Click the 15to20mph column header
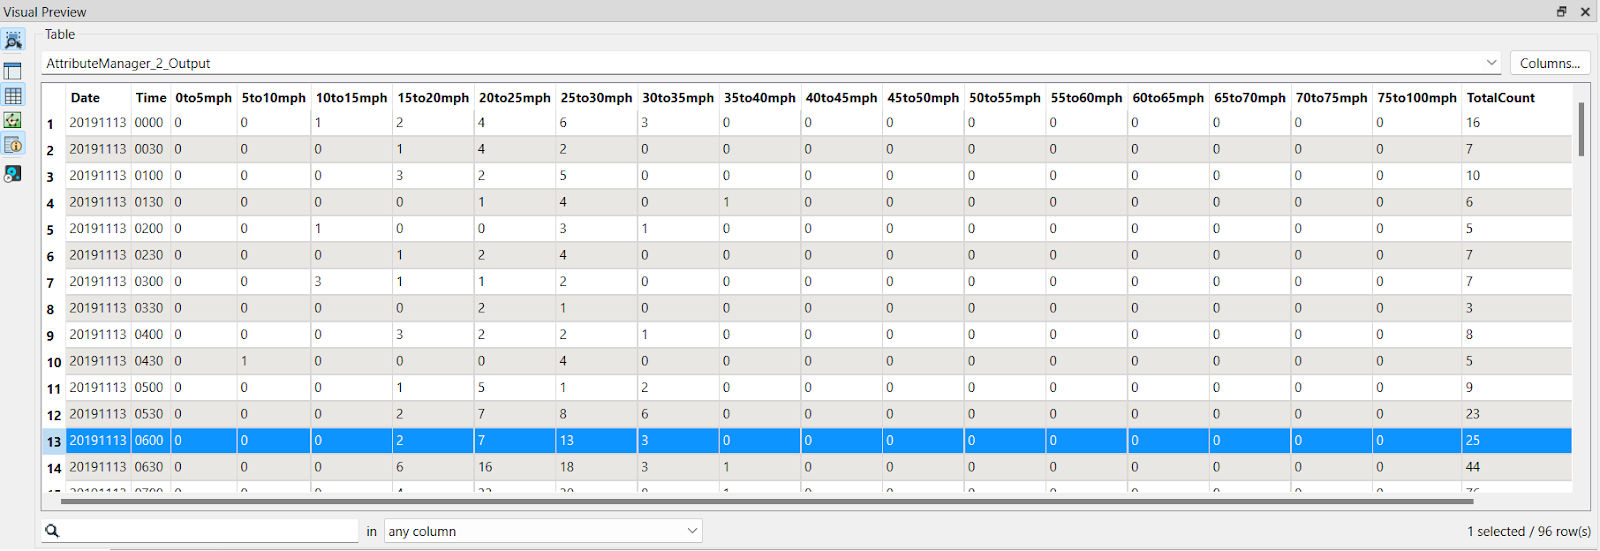1600x551 pixels. point(433,98)
